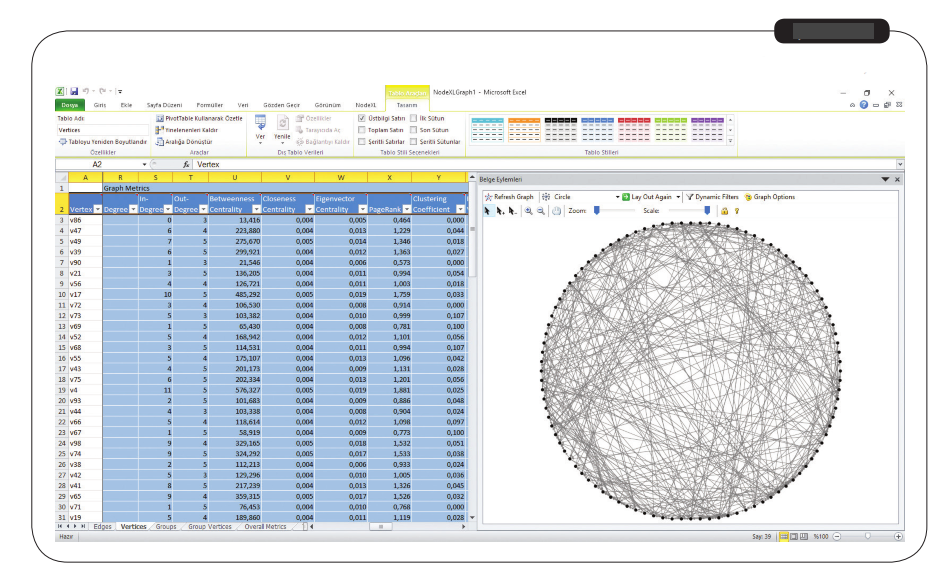Open Graph Options in graph pane
945x585 pixels.
click(775, 197)
